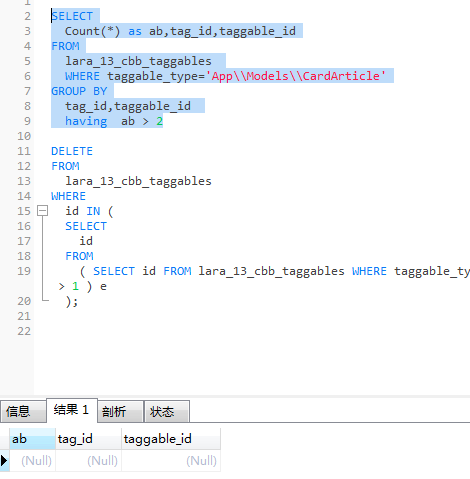Click the FROM keyword on line 12
The height and width of the screenshot is (479, 470).
click(65, 166)
